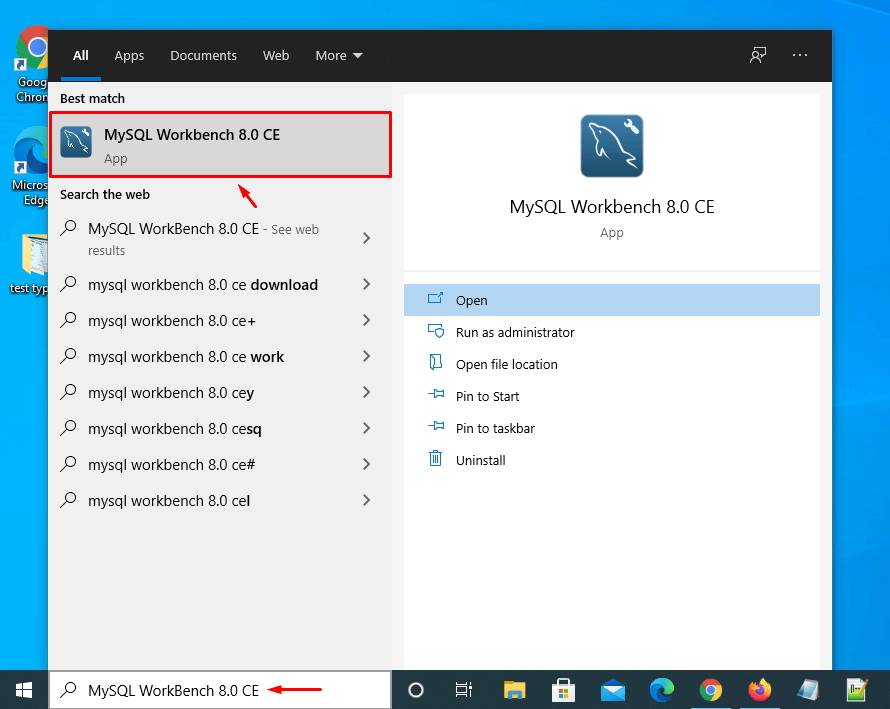Choose Pin to Start
The width and height of the screenshot is (890, 709).
click(x=611, y=396)
